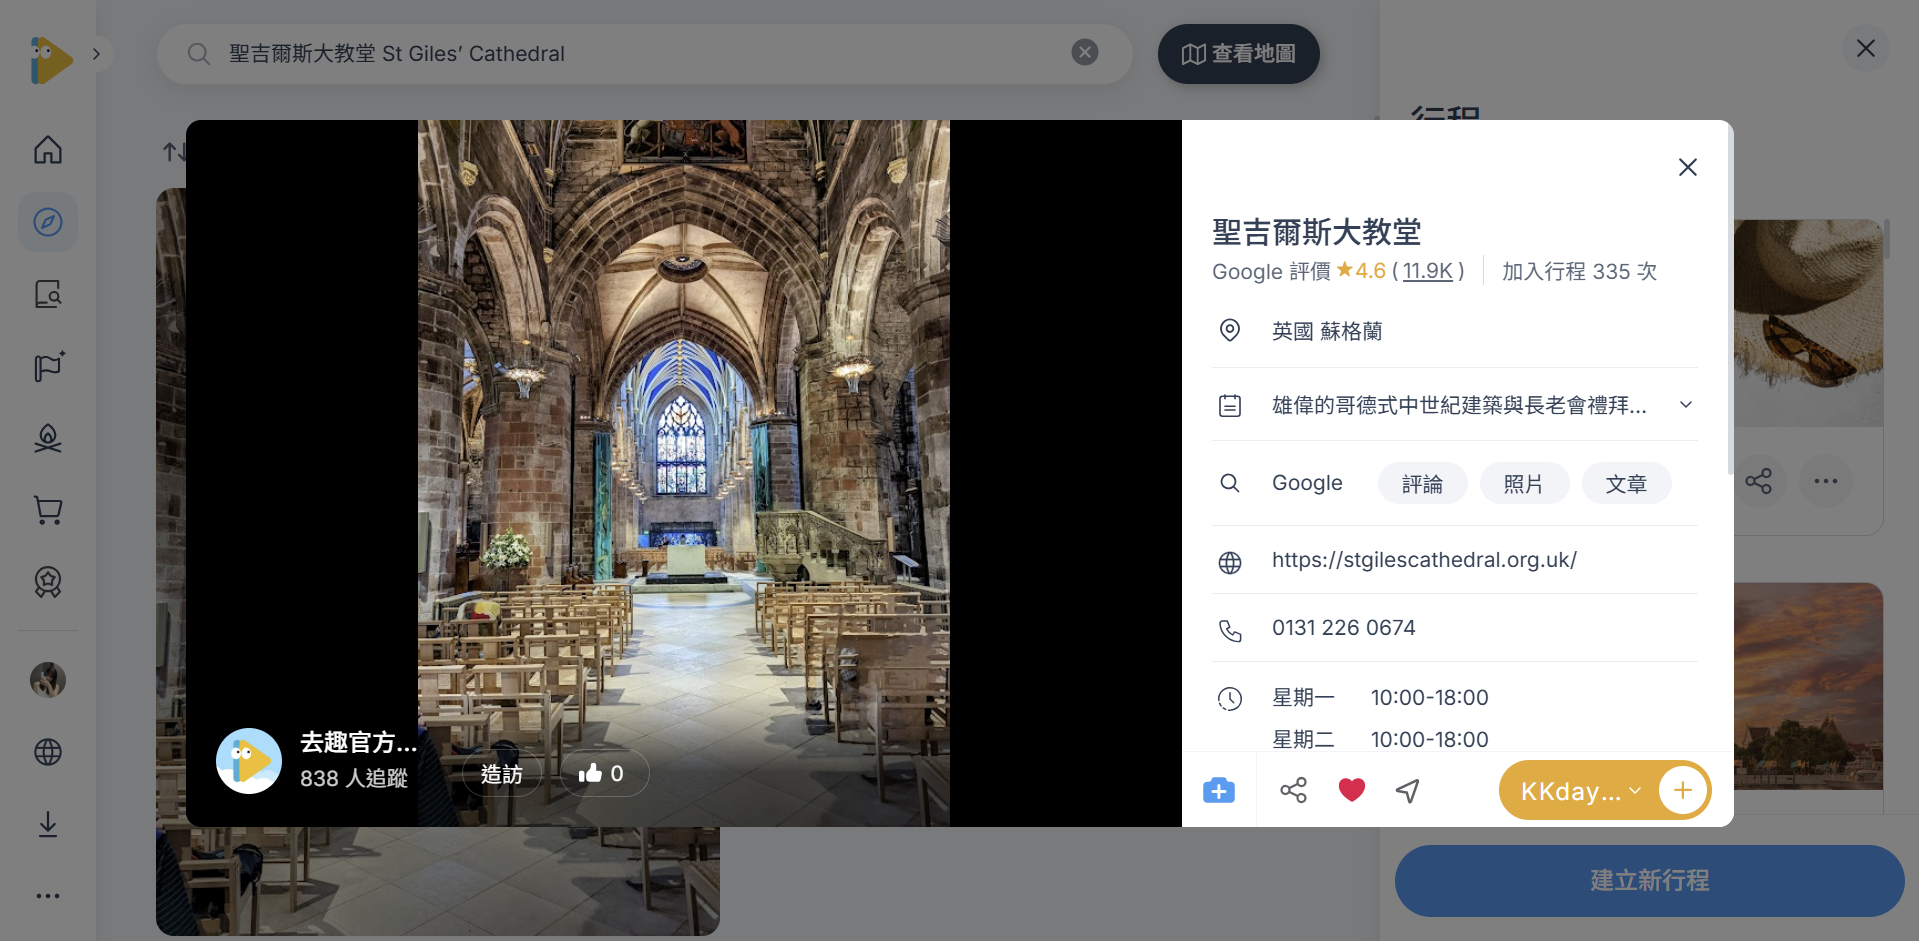Click the 建立新行程 button
The image size is (1919, 941).
[x=1650, y=881]
